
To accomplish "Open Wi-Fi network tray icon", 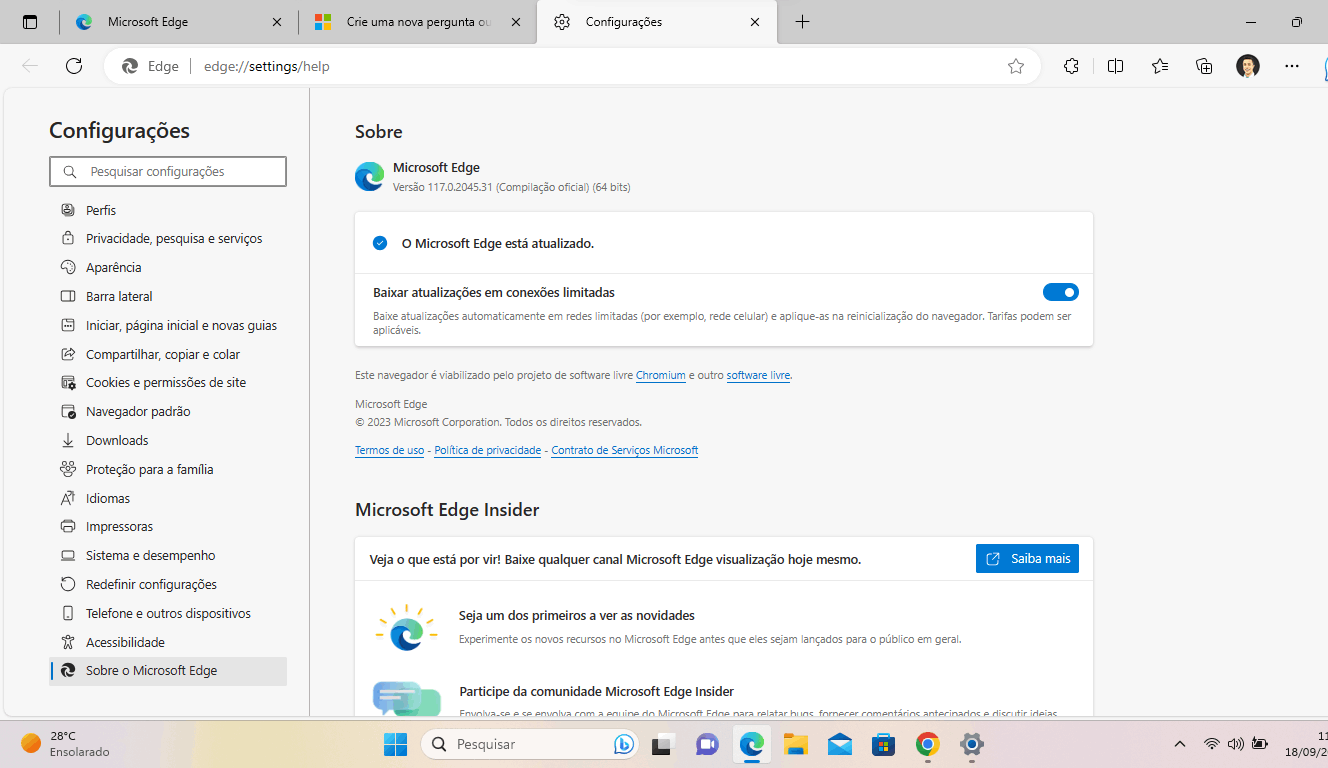I will (1212, 744).
